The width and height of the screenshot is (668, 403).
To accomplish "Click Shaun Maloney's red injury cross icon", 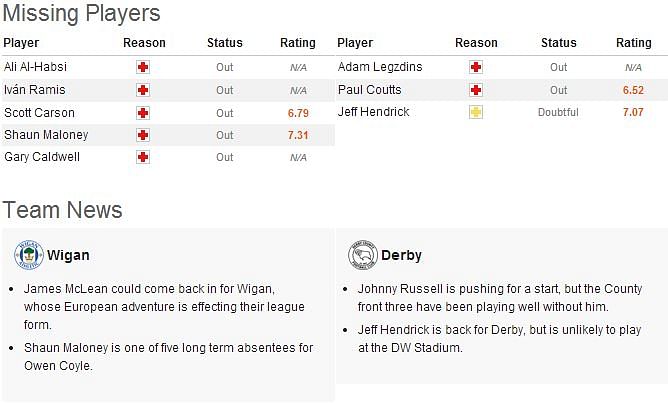I will coord(143,135).
